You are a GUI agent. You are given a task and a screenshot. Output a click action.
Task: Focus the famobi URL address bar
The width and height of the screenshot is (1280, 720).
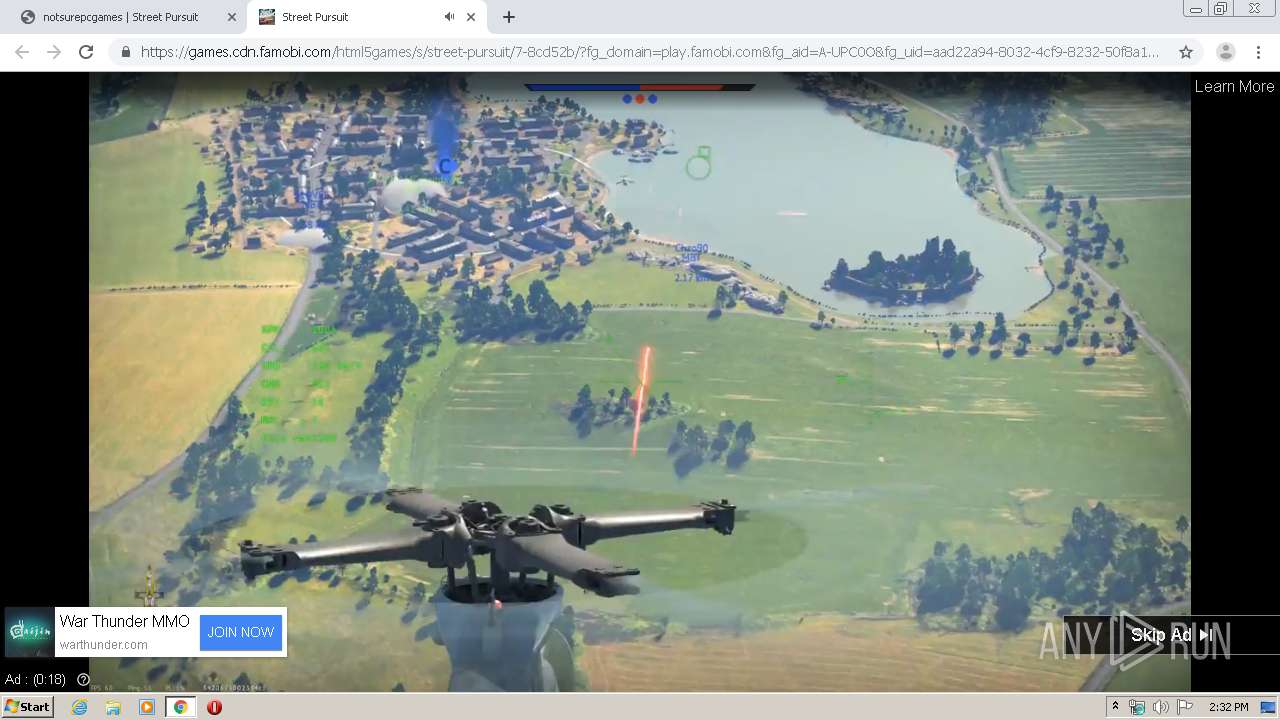pyautogui.click(x=650, y=52)
